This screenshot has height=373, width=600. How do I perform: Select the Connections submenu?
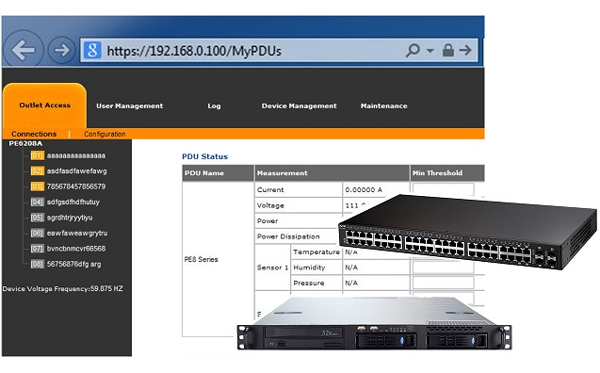[x=34, y=134]
